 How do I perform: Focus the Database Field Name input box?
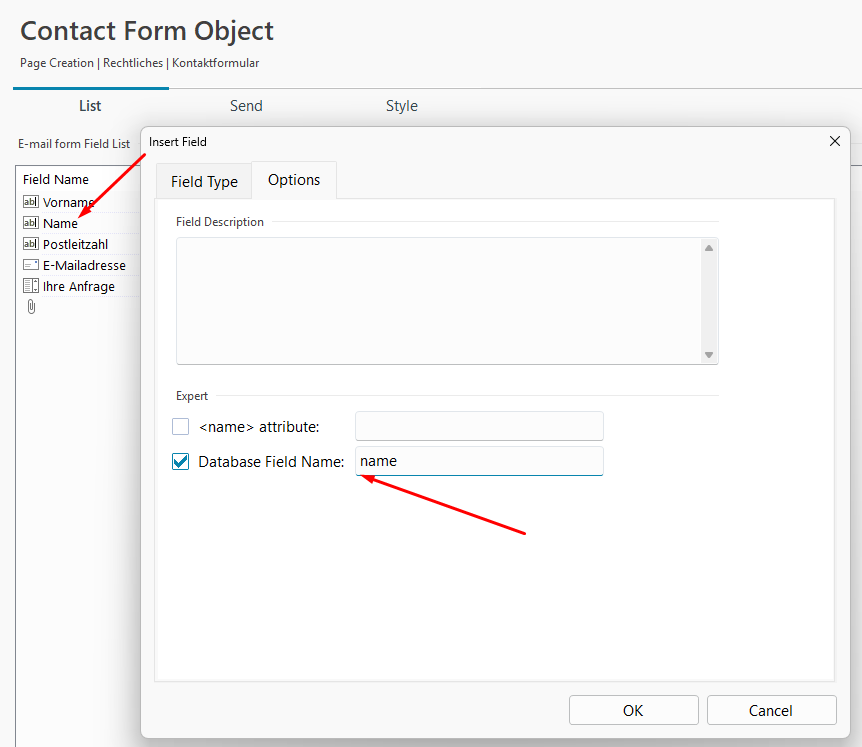(480, 461)
